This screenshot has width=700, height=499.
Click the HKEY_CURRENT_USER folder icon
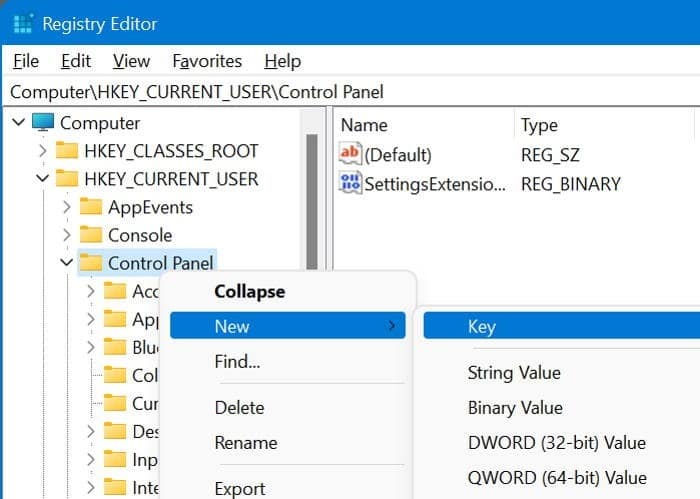click(67, 179)
